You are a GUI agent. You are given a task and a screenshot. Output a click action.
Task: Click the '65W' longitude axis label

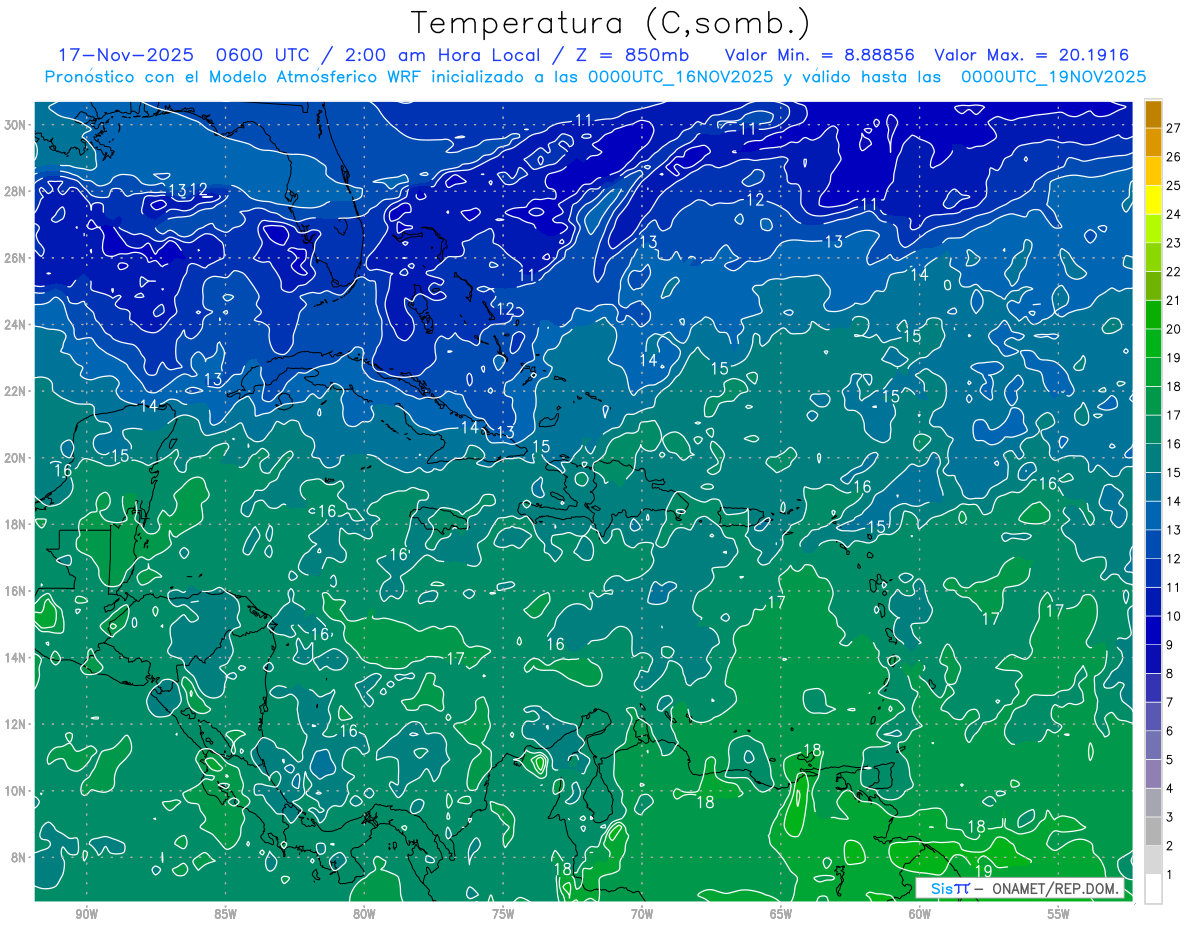[x=781, y=914]
